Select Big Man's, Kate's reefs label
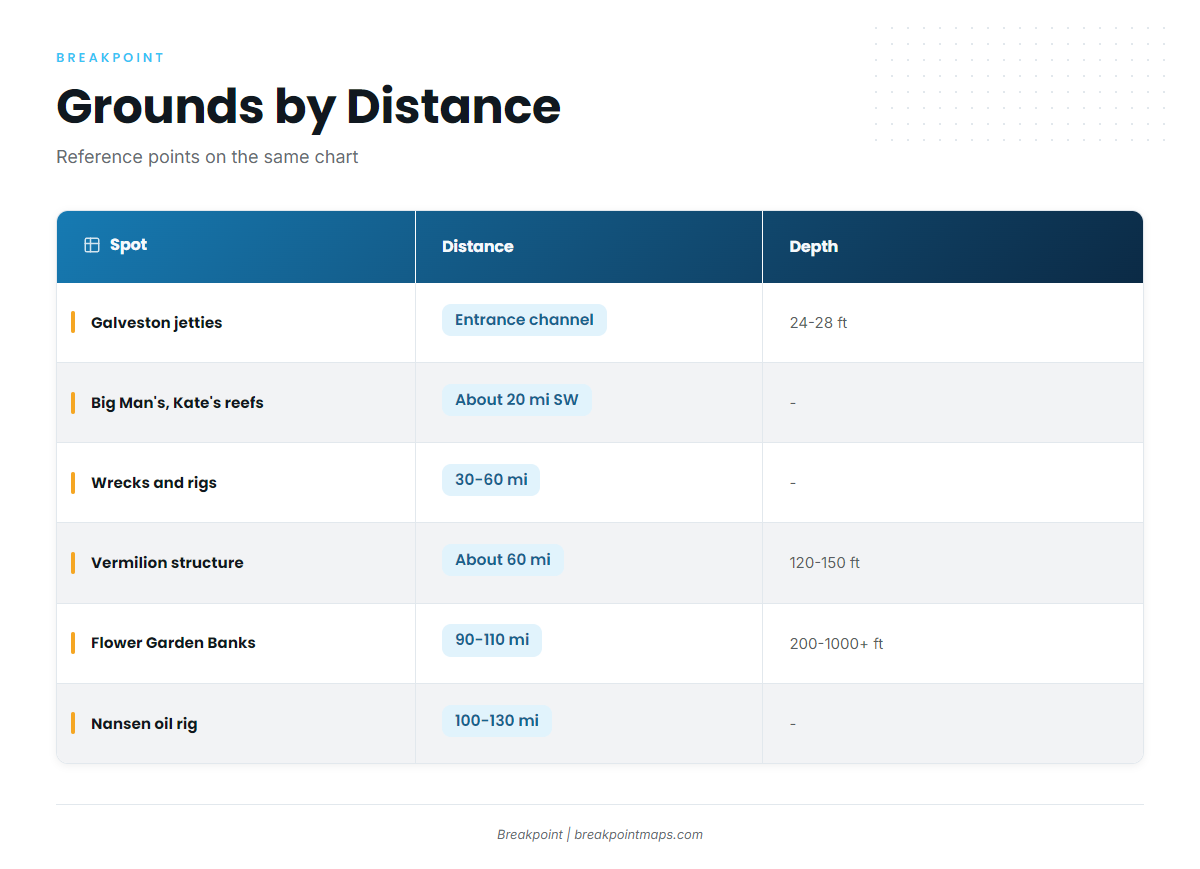Image resolution: width=1200 pixels, height=869 pixels. coord(177,403)
